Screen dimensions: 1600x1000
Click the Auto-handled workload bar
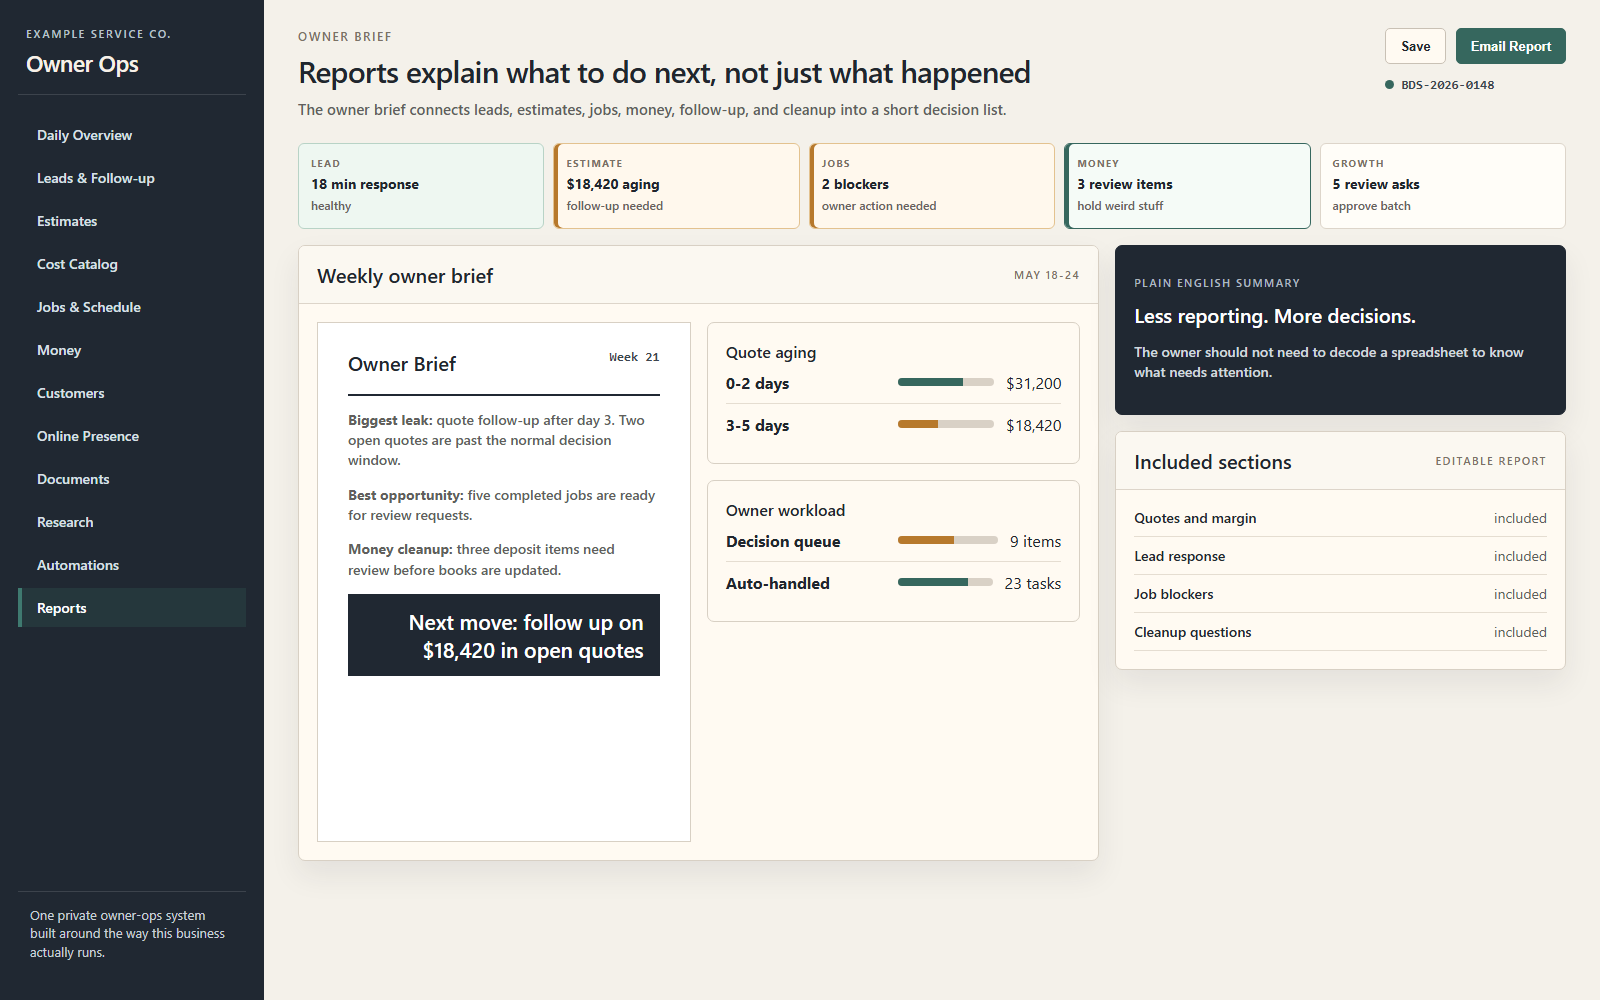pyautogui.click(x=945, y=582)
